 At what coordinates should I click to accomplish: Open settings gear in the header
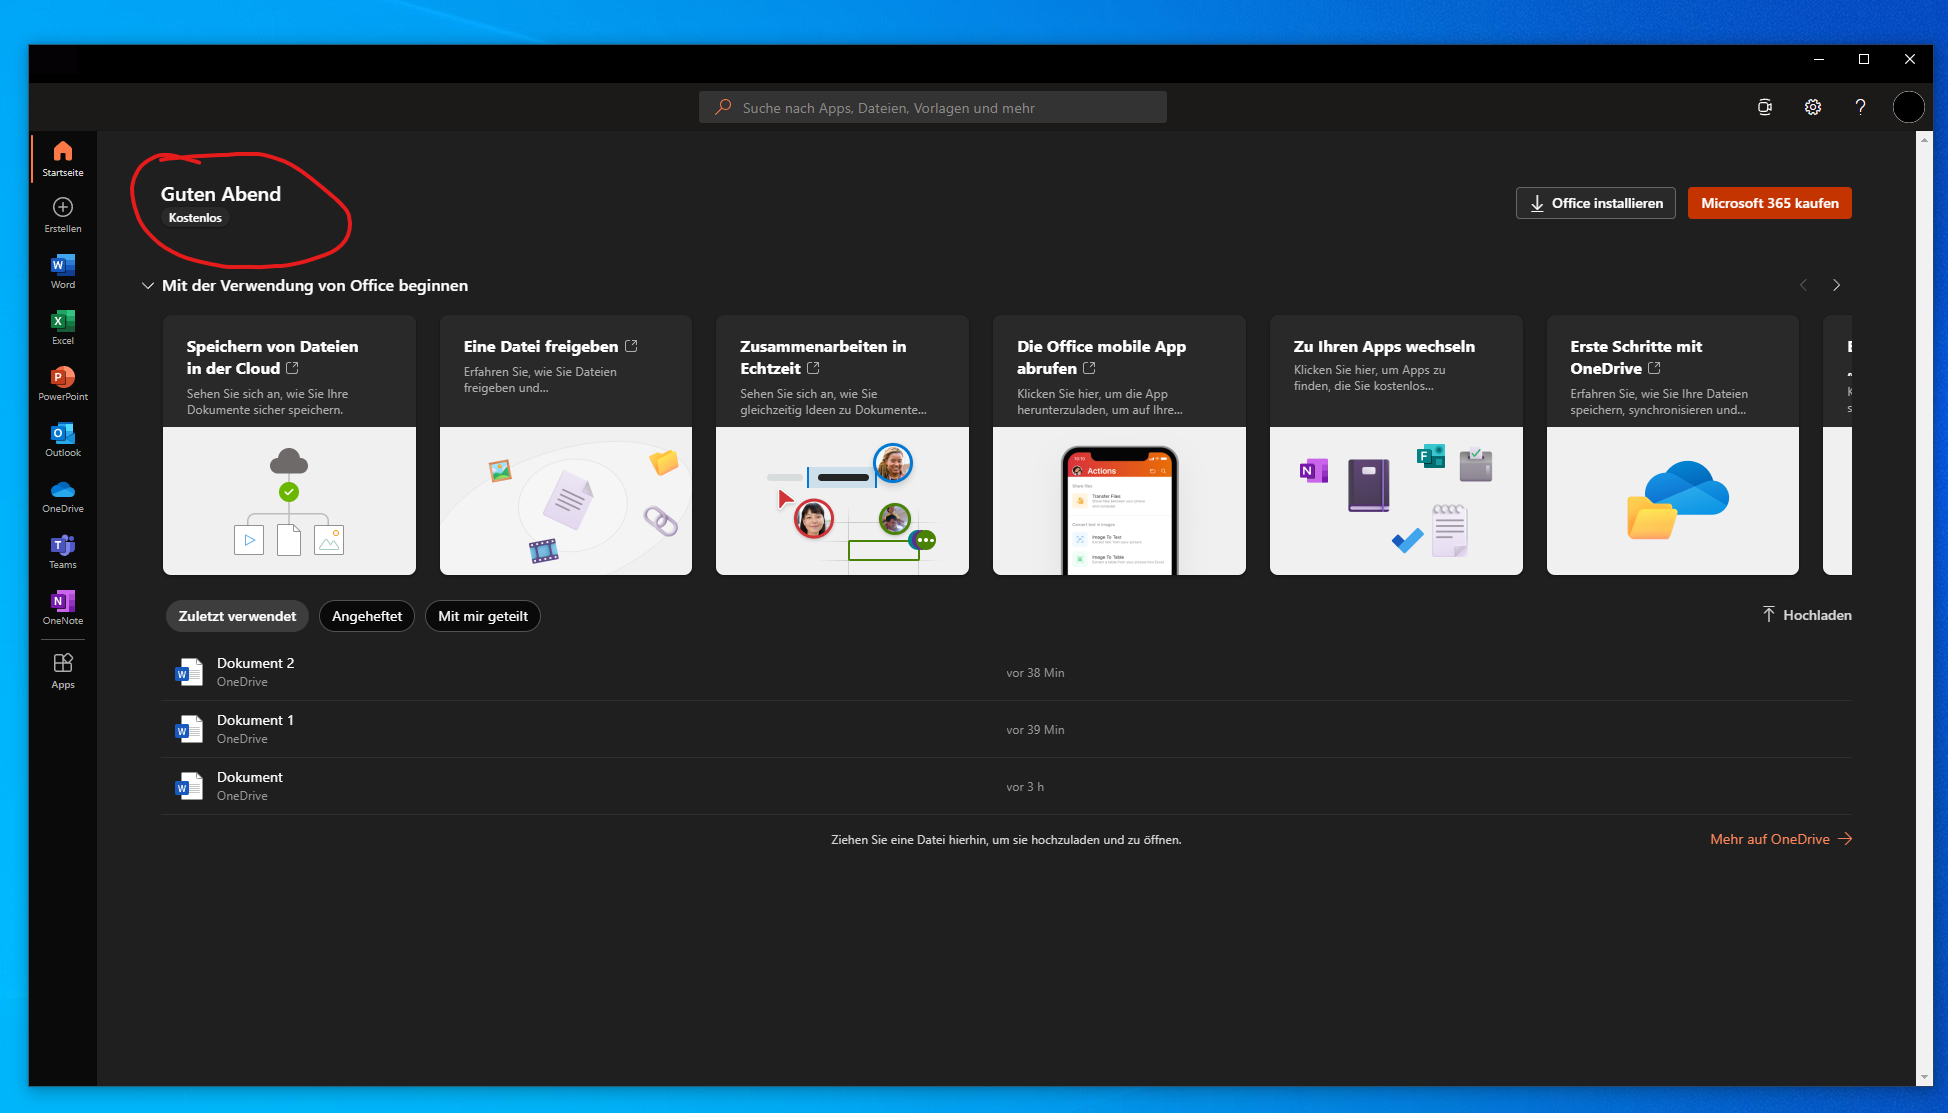(1812, 107)
